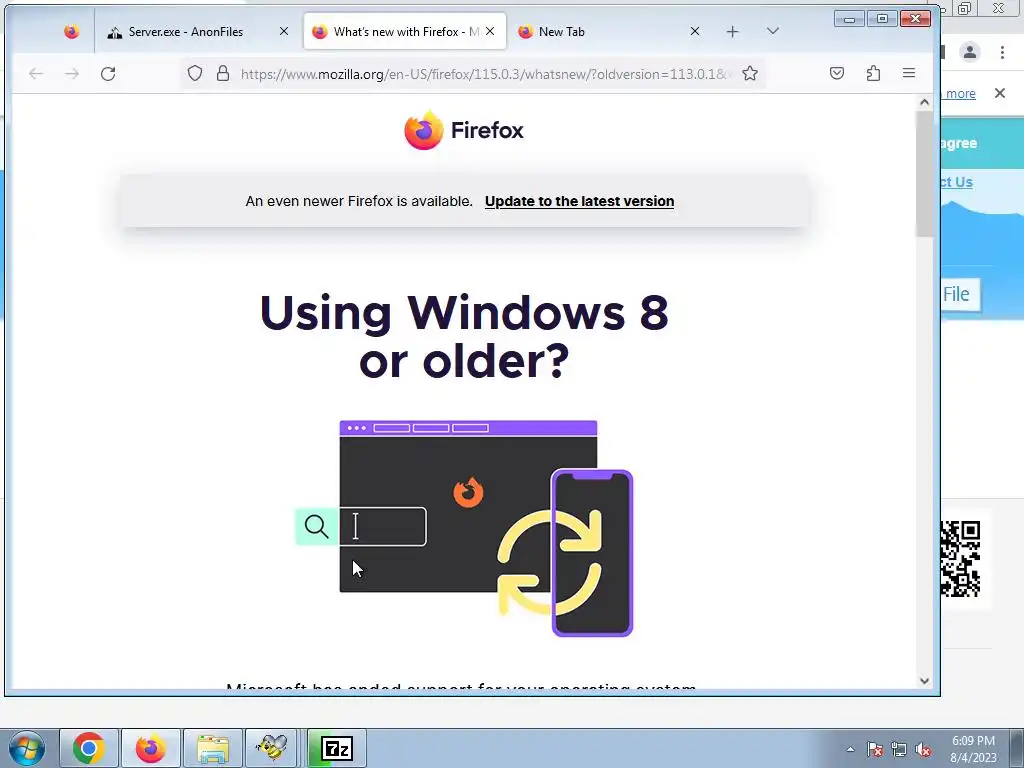Click the 'ct Us' link in Chrome window
Screen dimensions: 1024x768
click(957, 182)
